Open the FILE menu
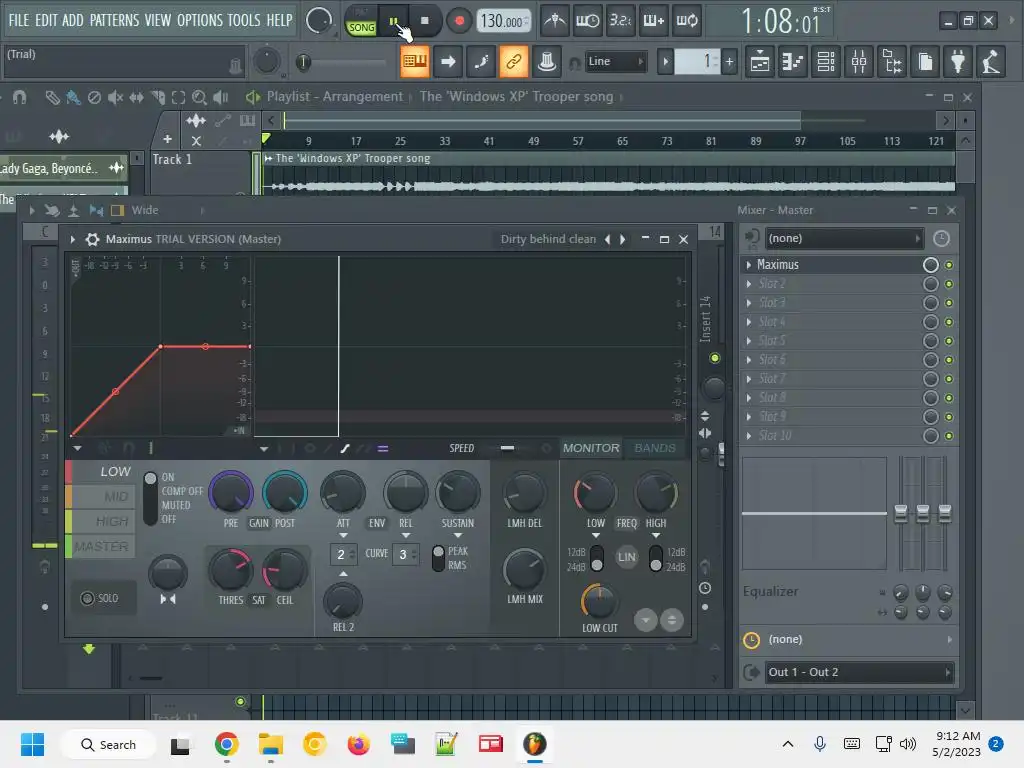Viewport: 1024px width, 768px height. click(x=19, y=20)
